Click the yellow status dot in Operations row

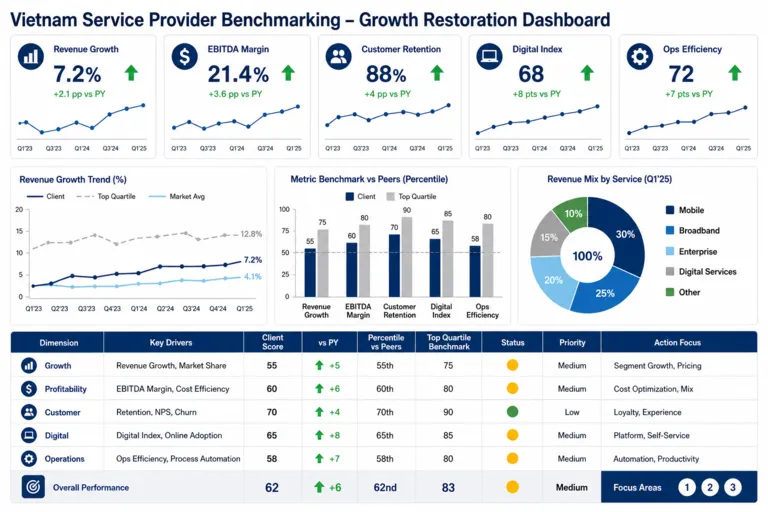[x=512, y=459]
